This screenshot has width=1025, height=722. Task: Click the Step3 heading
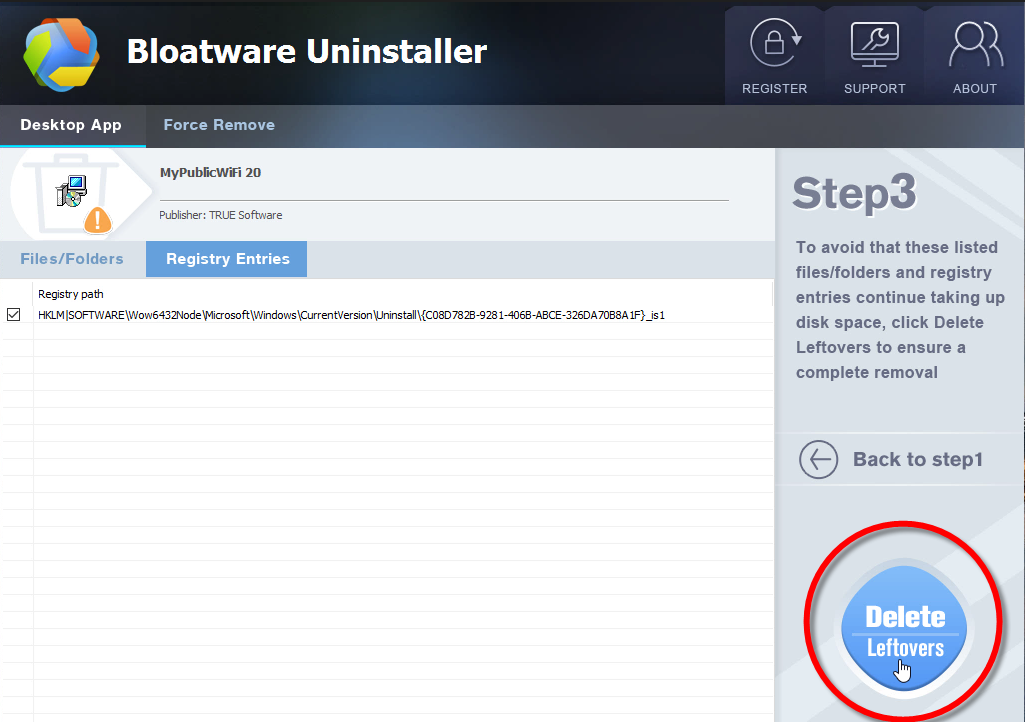click(854, 193)
